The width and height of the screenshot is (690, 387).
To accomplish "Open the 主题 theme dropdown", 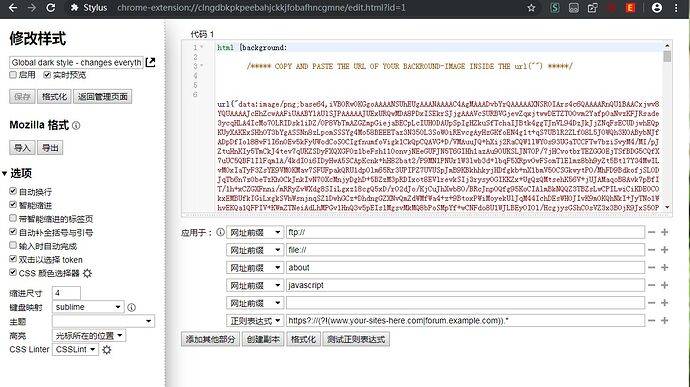I will tap(103, 321).
